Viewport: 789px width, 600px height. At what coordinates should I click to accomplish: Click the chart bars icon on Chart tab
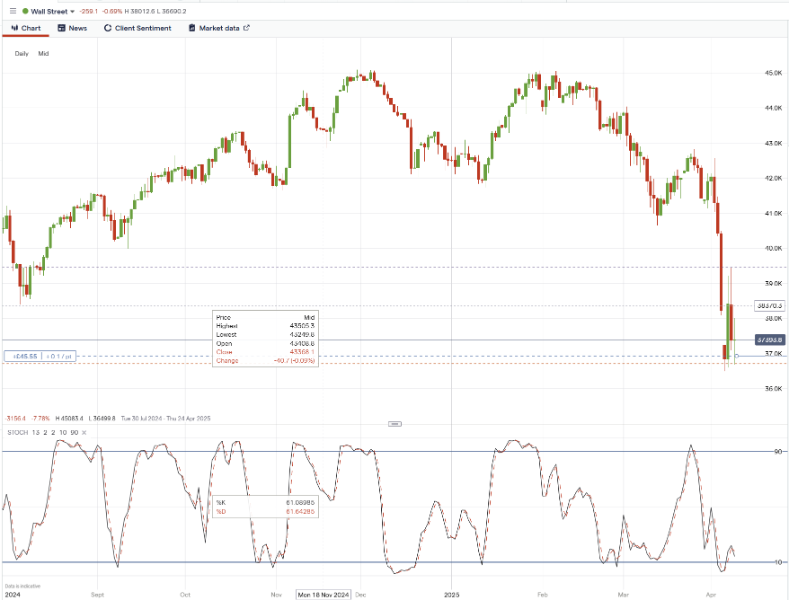[x=15, y=28]
